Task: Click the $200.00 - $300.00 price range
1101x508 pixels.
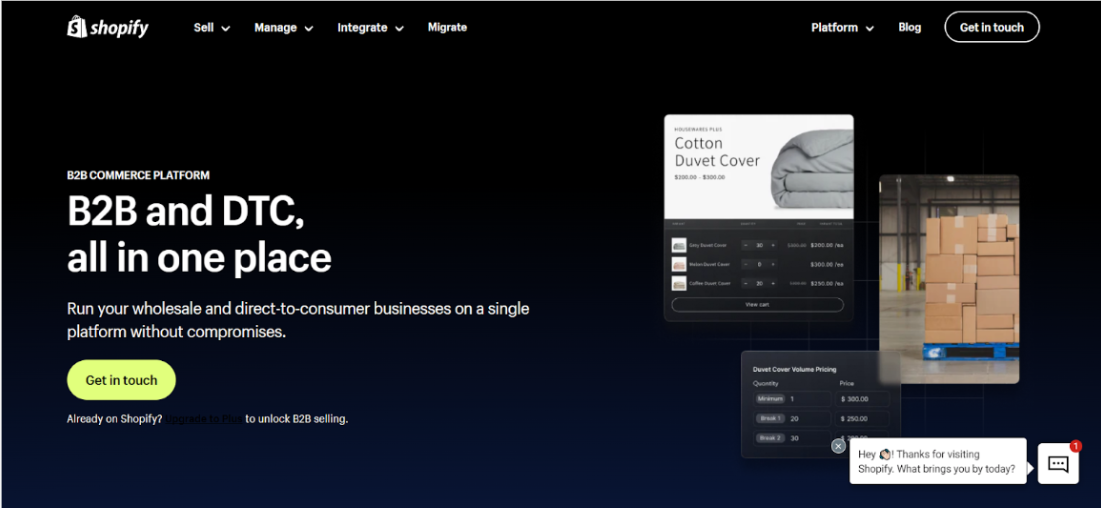Action: click(x=699, y=178)
